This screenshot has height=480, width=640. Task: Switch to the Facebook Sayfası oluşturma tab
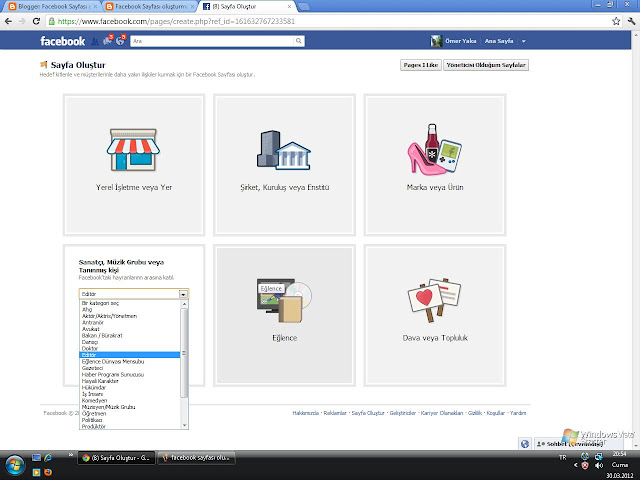pyautogui.click(x=150, y=7)
